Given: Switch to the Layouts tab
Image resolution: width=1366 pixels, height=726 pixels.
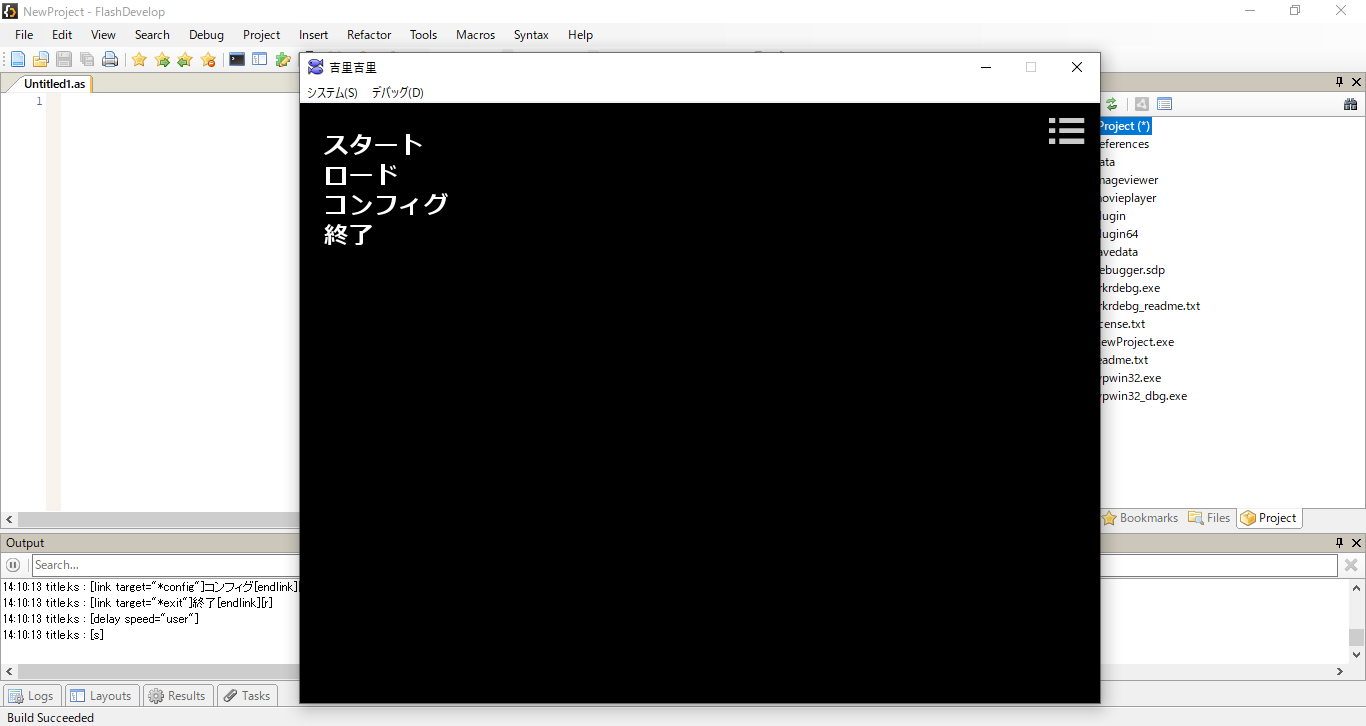Looking at the screenshot, I should [101, 696].
